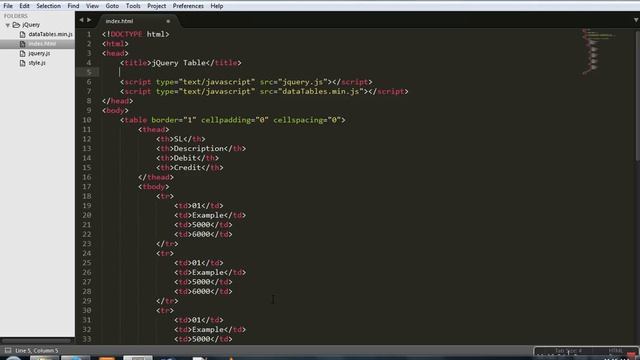Open the Tools menu
The width and height of the screenshot is (640, 360).
pyautogui.click(x=133, y=6)
